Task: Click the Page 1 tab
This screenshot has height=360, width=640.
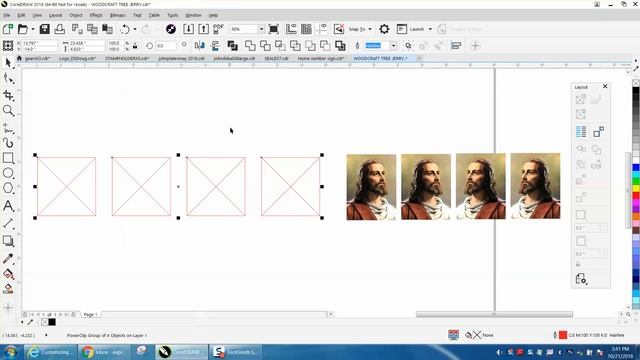Action: (x=90, y=314)
